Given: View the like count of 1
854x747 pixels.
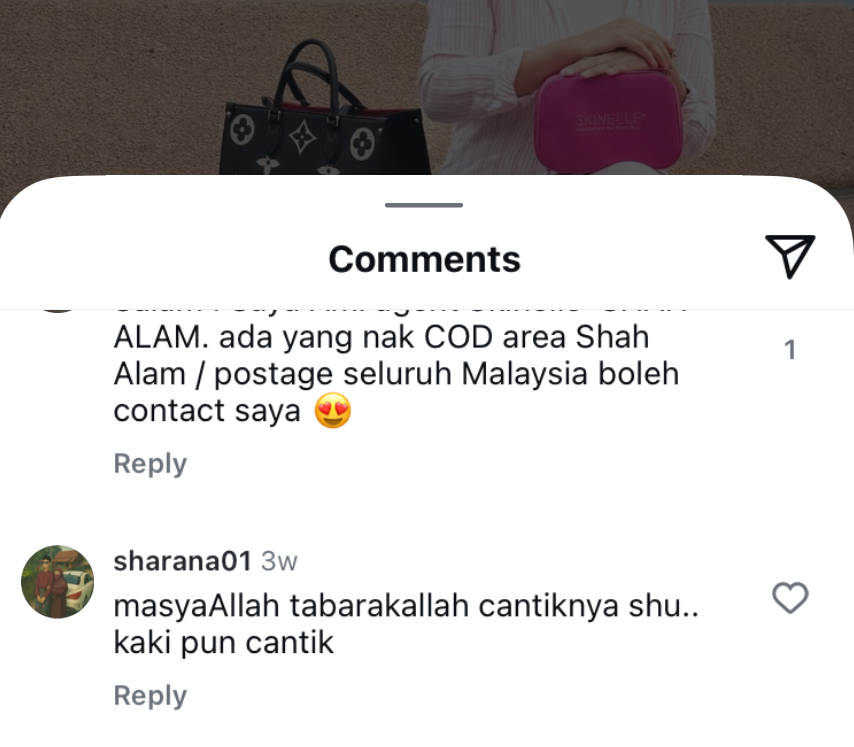Looking at the screenshot, I should point(790,350).
